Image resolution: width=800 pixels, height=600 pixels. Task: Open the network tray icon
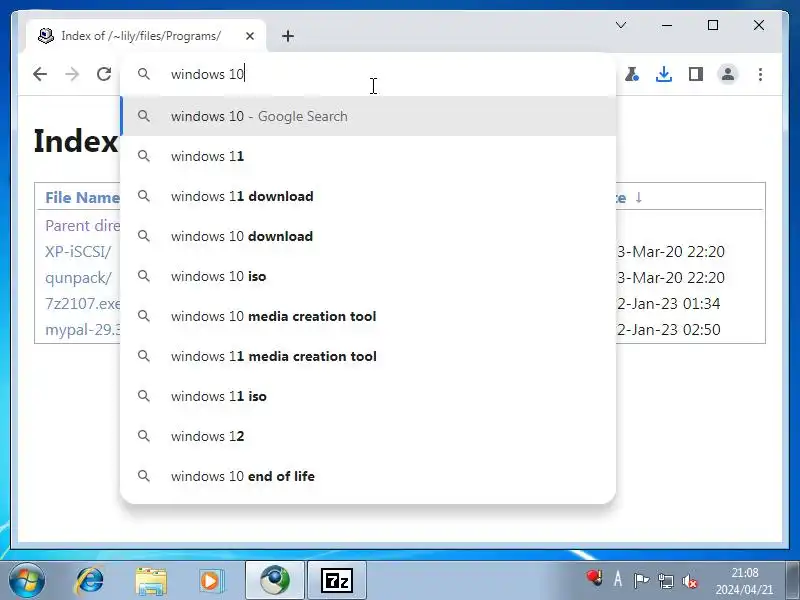[x=665, y=581]
